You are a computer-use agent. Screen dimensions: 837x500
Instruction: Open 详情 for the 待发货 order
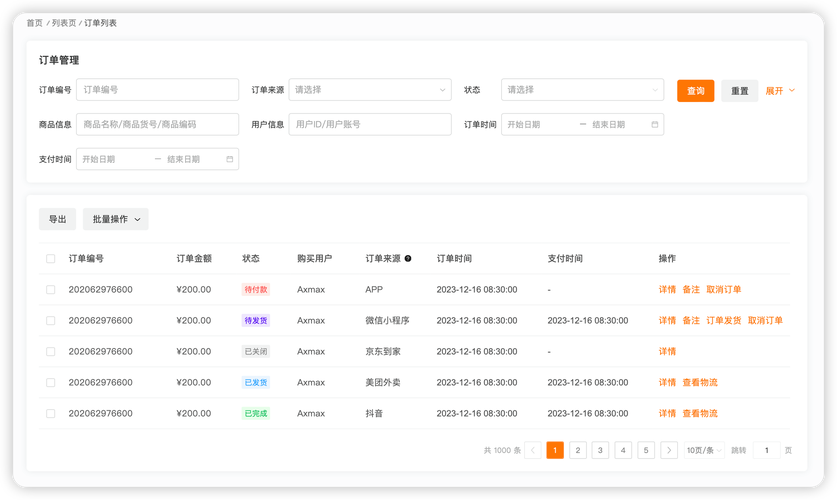pos(667,321)
